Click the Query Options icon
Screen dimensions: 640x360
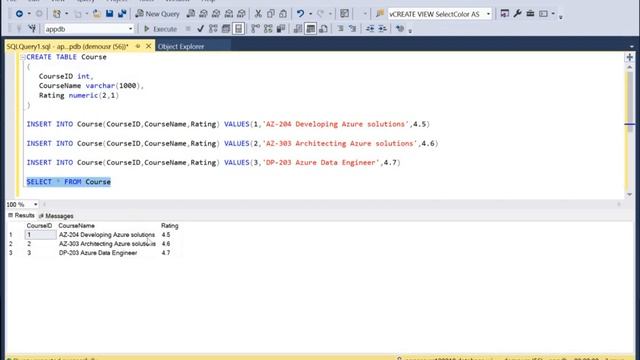click(226, 29)
